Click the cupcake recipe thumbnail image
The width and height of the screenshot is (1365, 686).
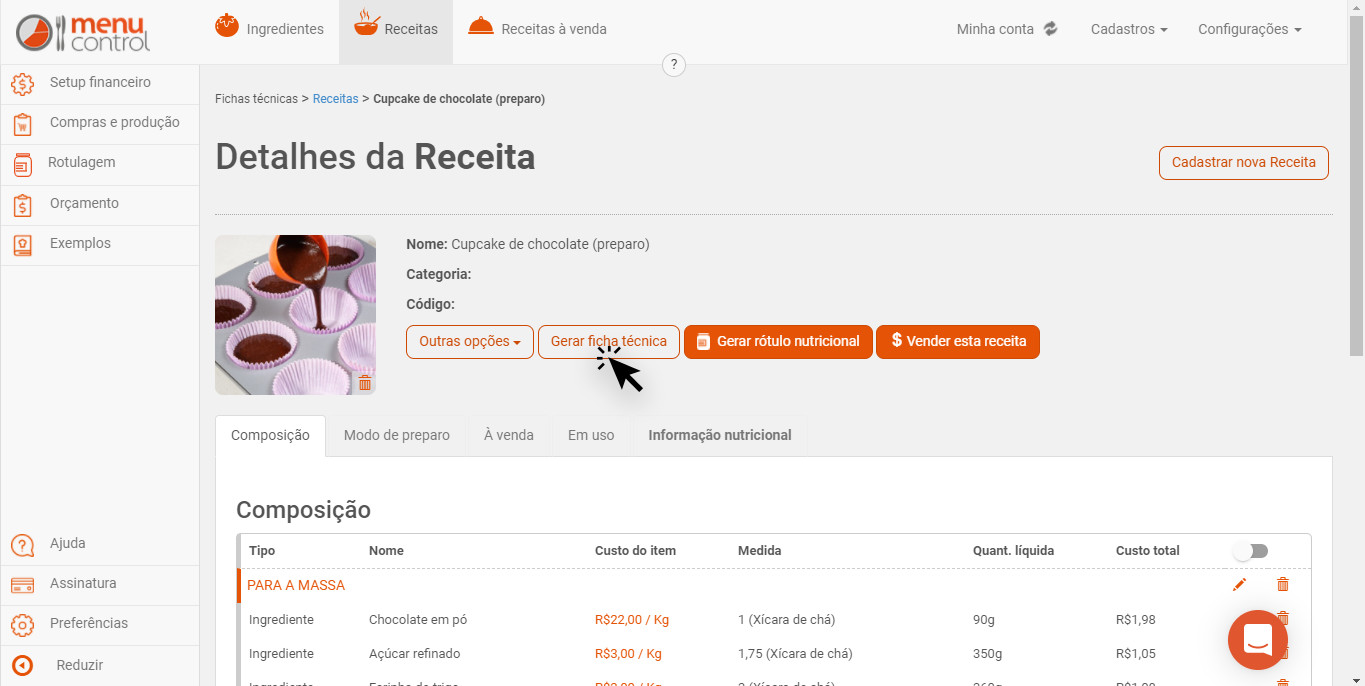[295, 315]
